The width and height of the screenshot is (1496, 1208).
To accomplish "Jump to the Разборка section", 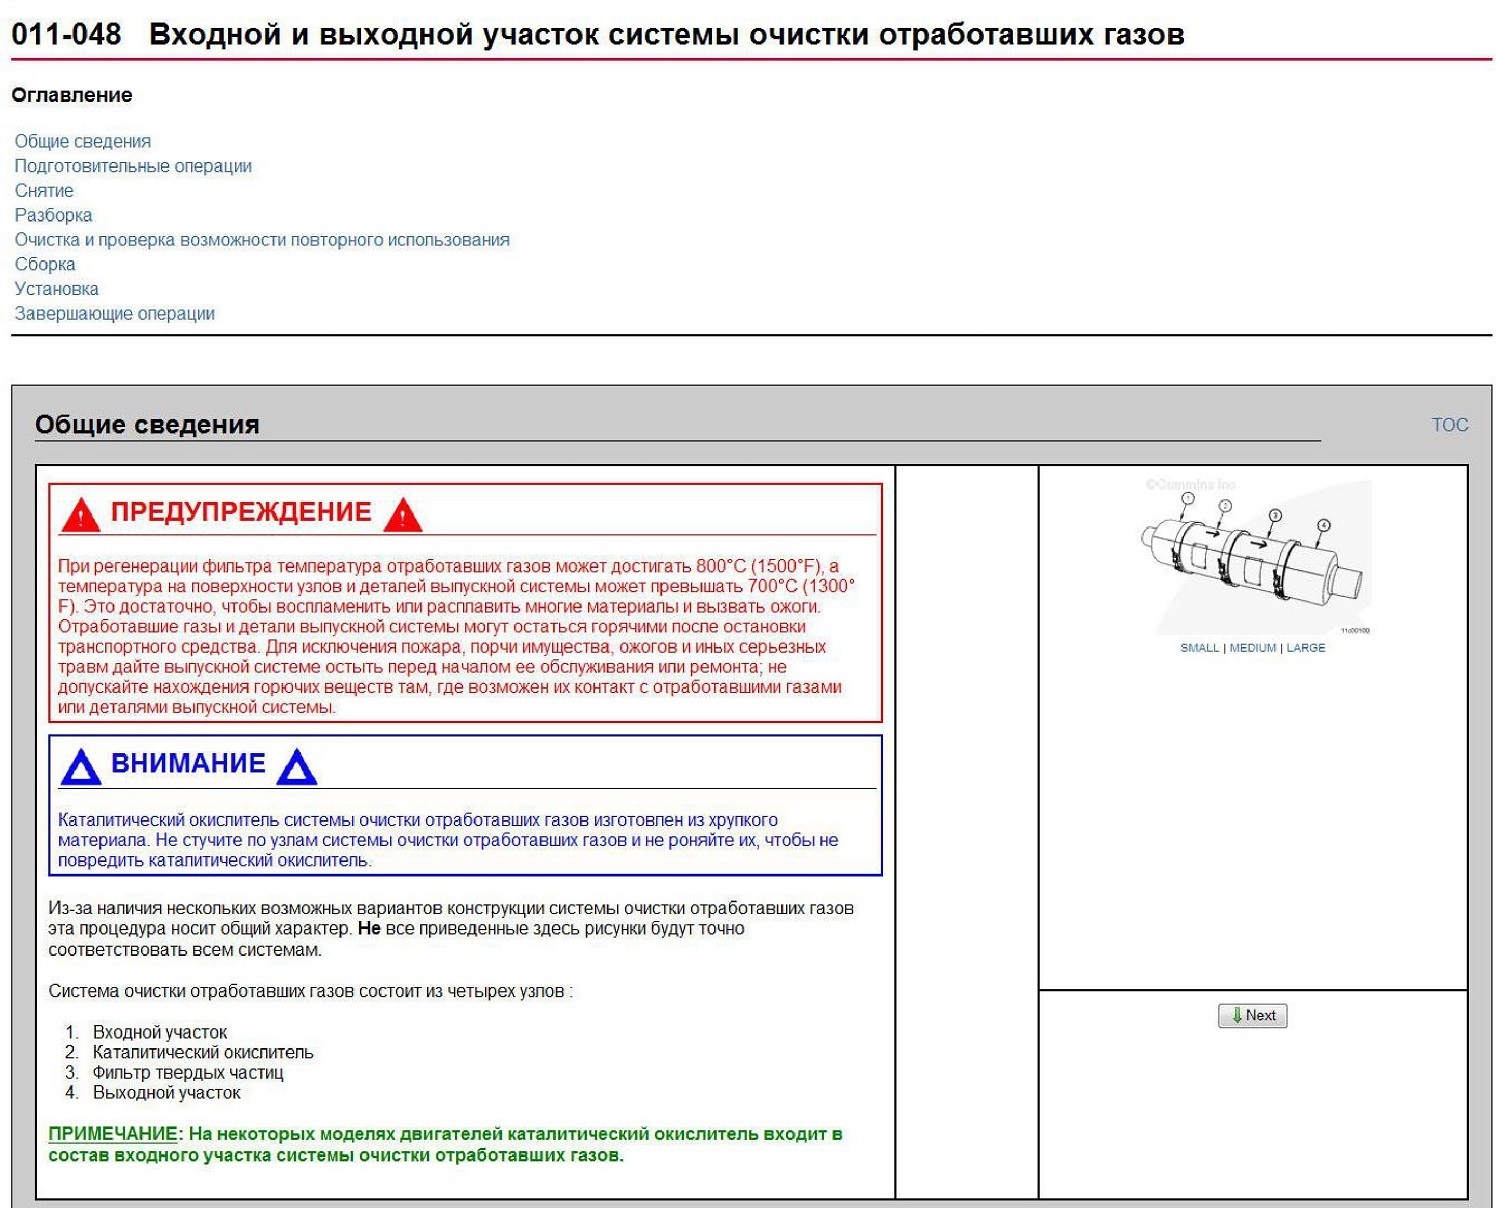I will coord(53,215).
